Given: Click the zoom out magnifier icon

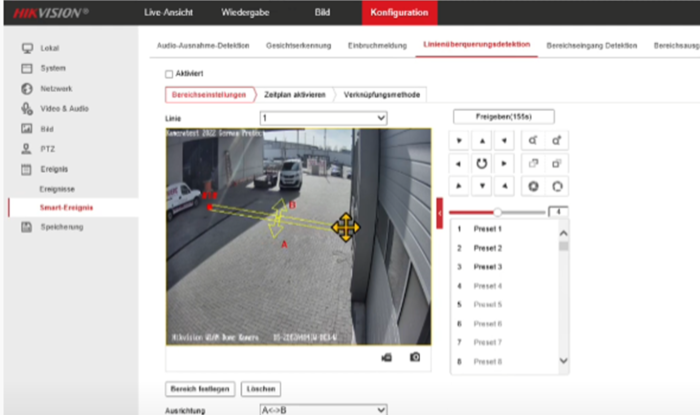Looking at the screenshot, I should click(533, 141).
